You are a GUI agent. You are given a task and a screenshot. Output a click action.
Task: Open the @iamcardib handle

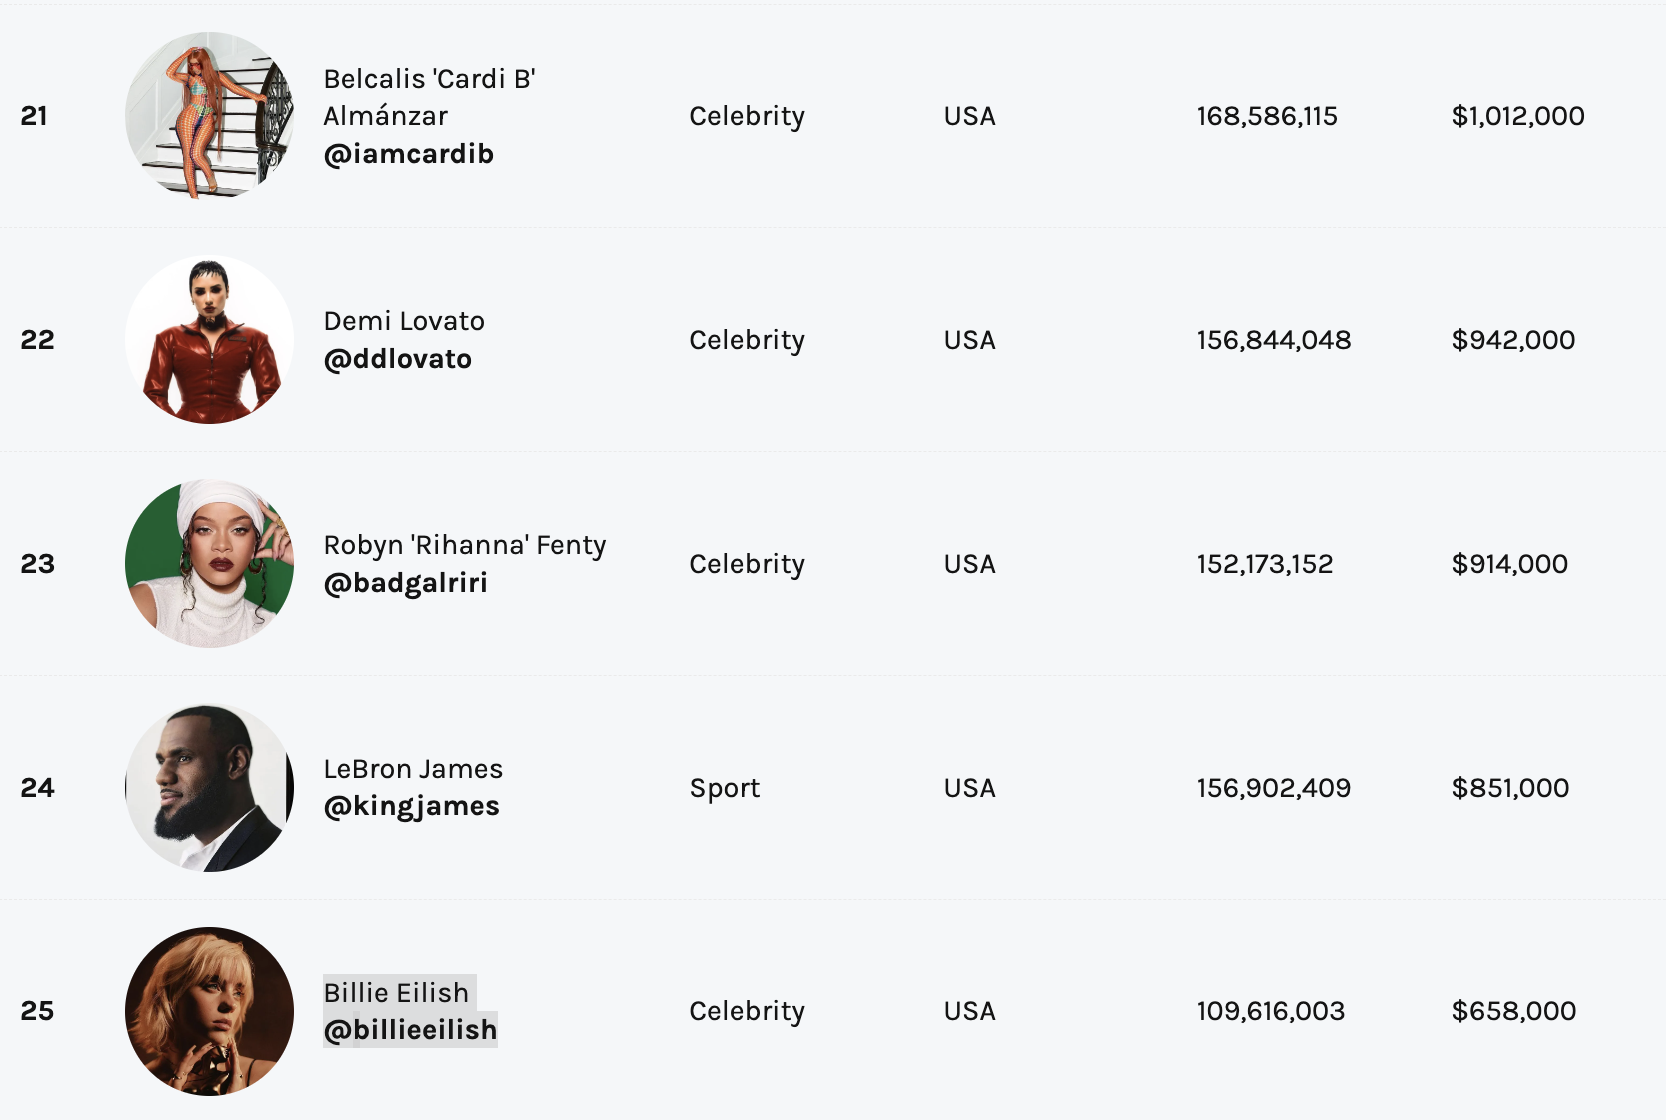[x=408, y=154]
